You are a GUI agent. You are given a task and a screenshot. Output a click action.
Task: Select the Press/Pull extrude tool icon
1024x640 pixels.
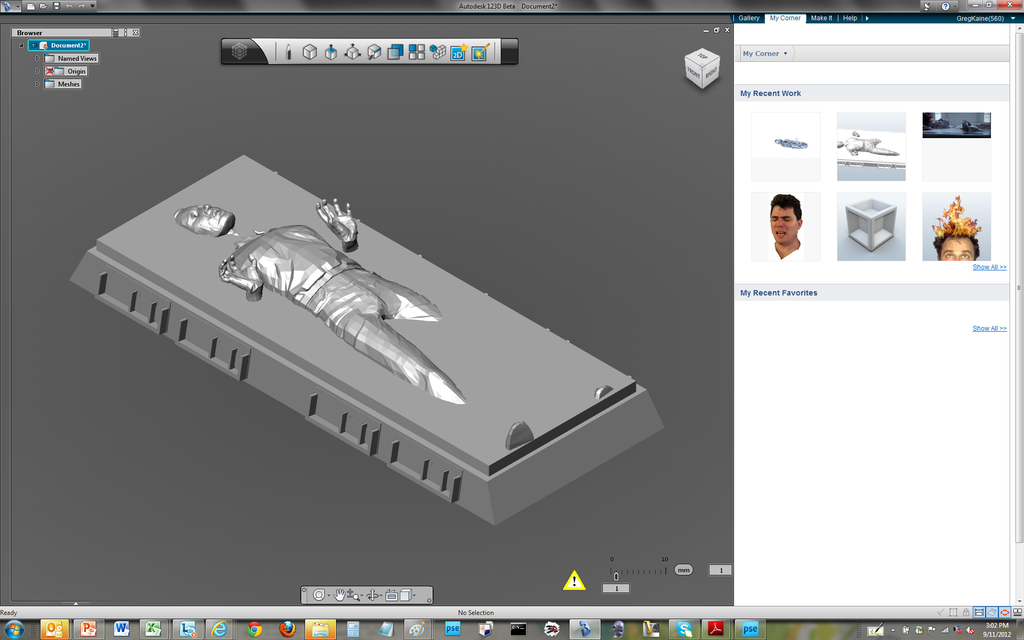coord(331,52)
